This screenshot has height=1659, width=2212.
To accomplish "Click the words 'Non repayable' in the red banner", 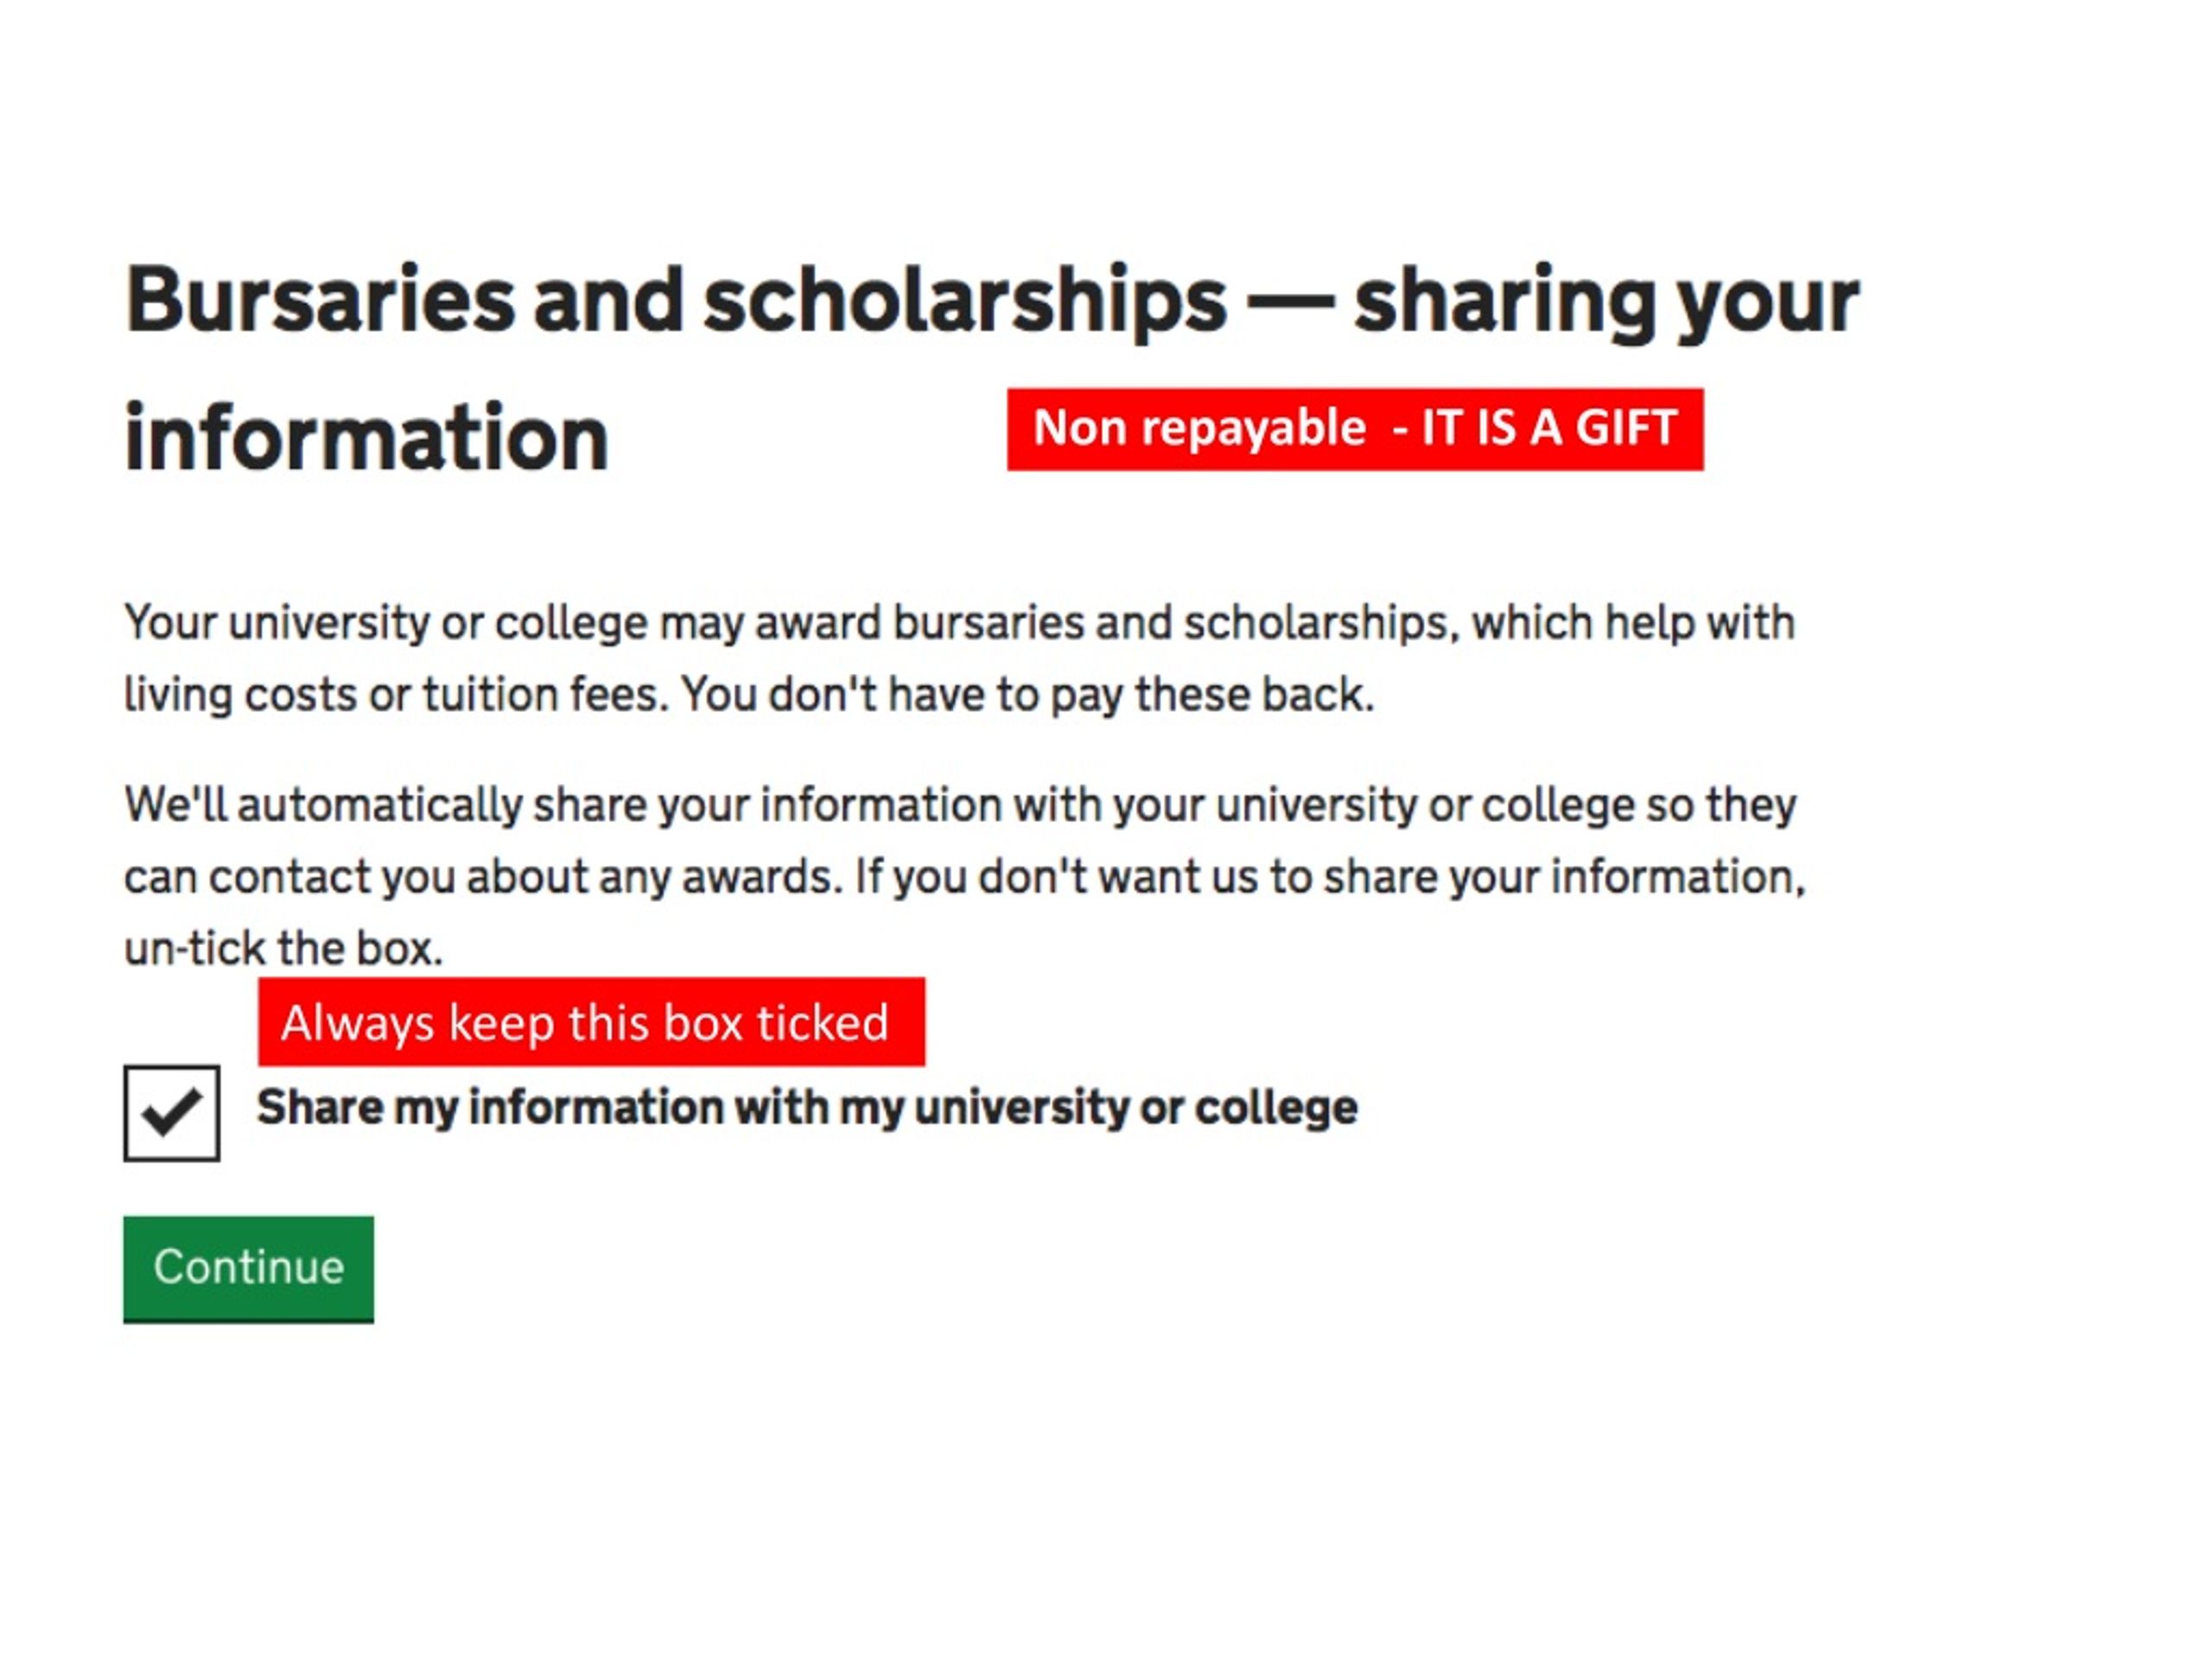I will click(1199, 429).
